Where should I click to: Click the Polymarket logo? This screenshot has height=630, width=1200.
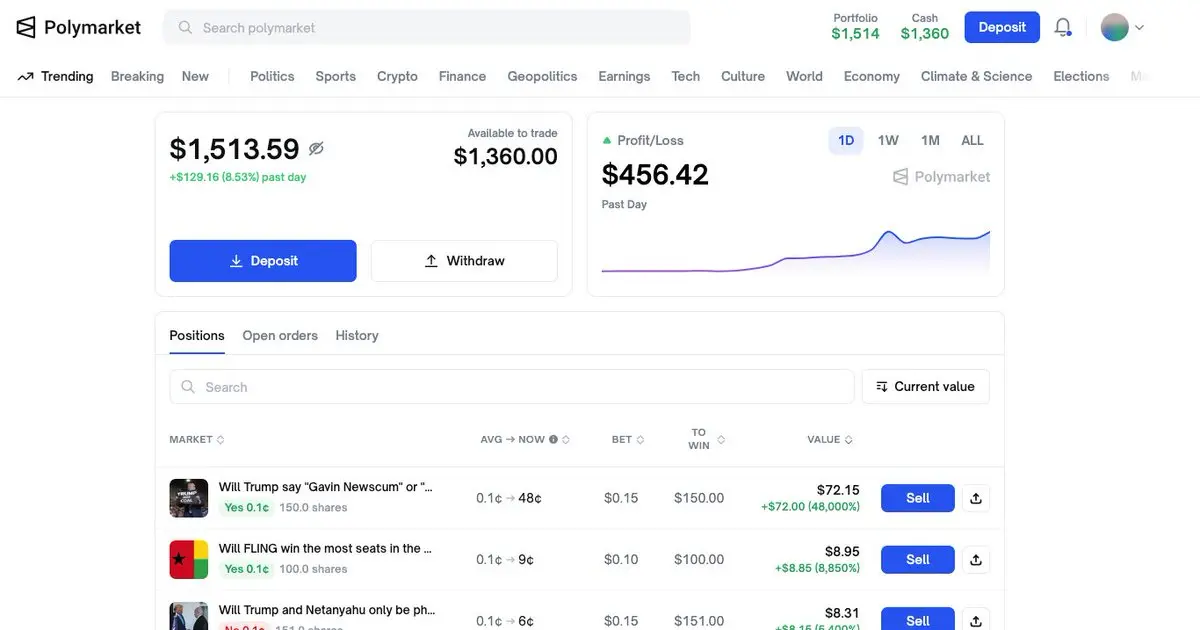click(79, 27)
